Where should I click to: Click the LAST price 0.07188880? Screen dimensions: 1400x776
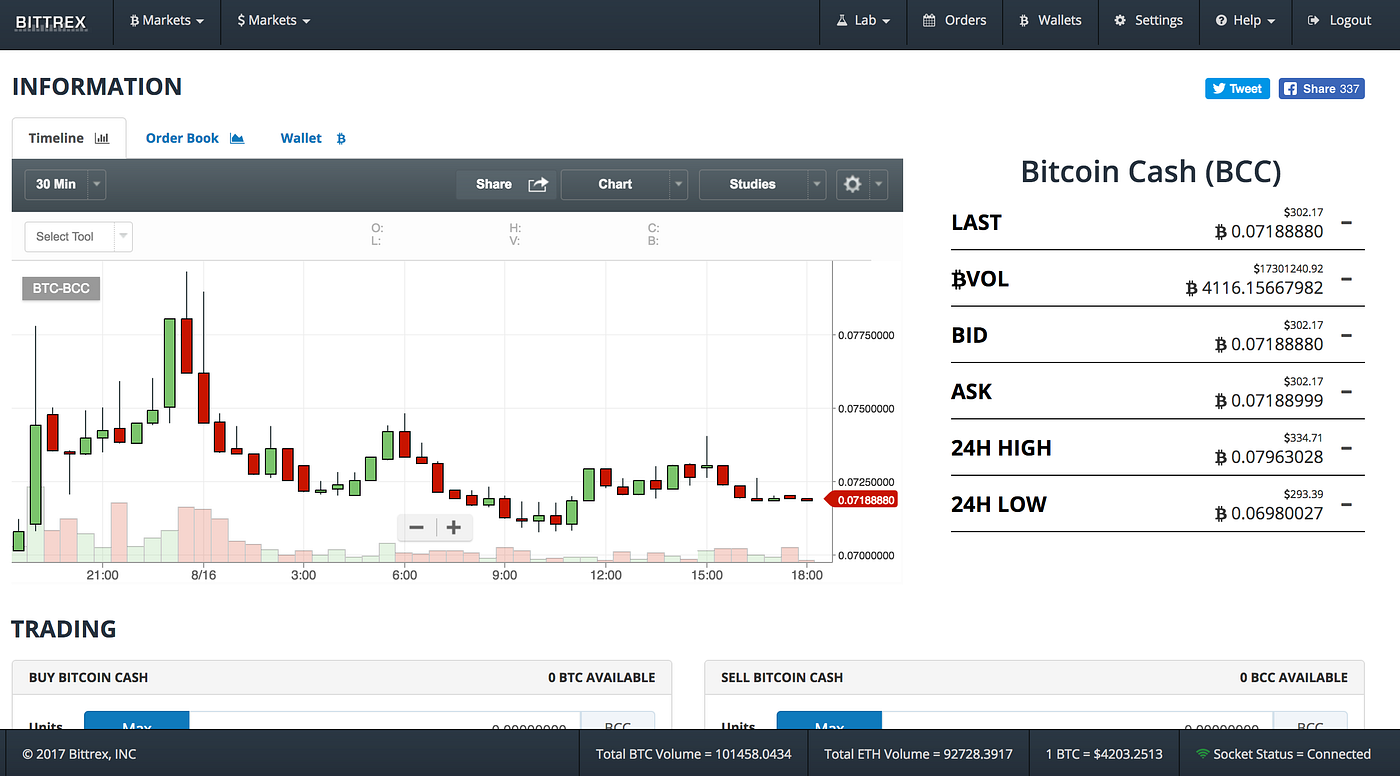click(1269, 232)
